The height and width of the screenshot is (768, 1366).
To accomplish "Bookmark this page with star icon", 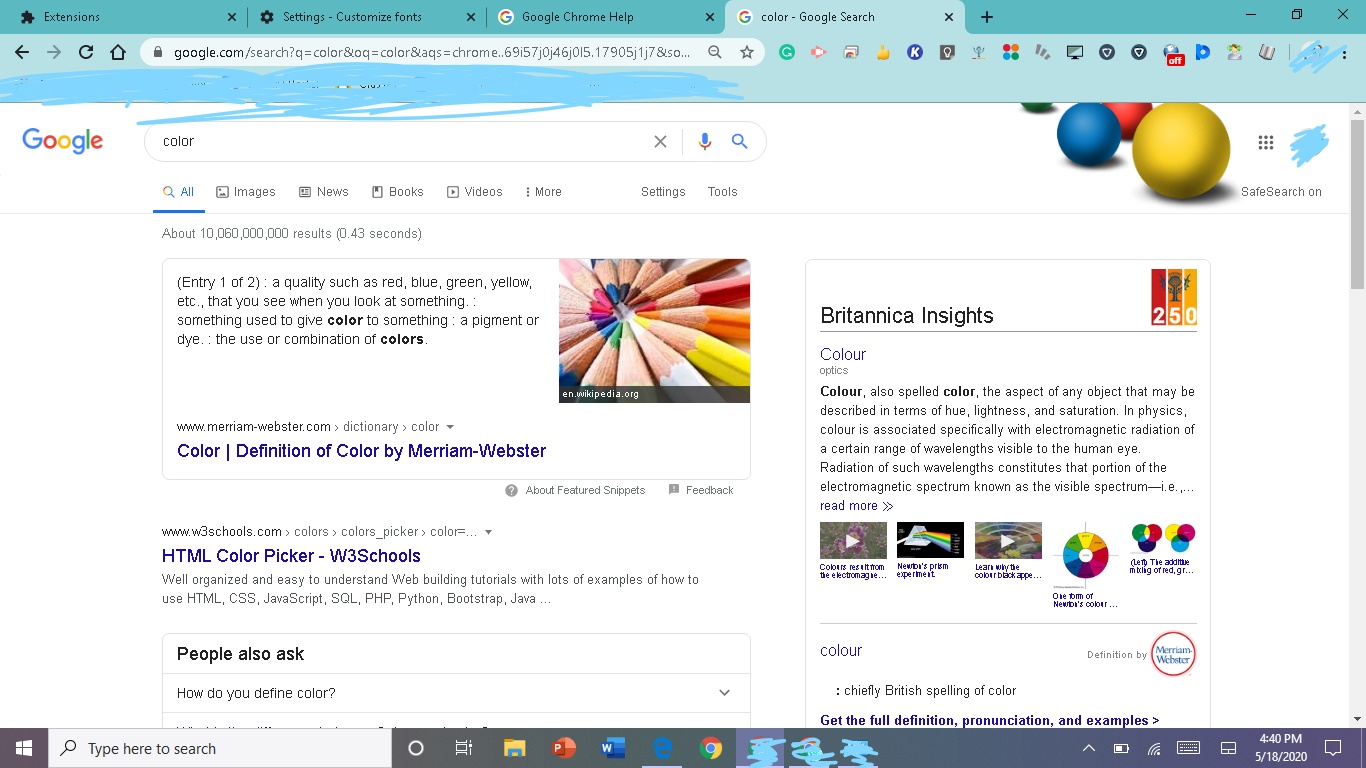I will tap(747, 52).
